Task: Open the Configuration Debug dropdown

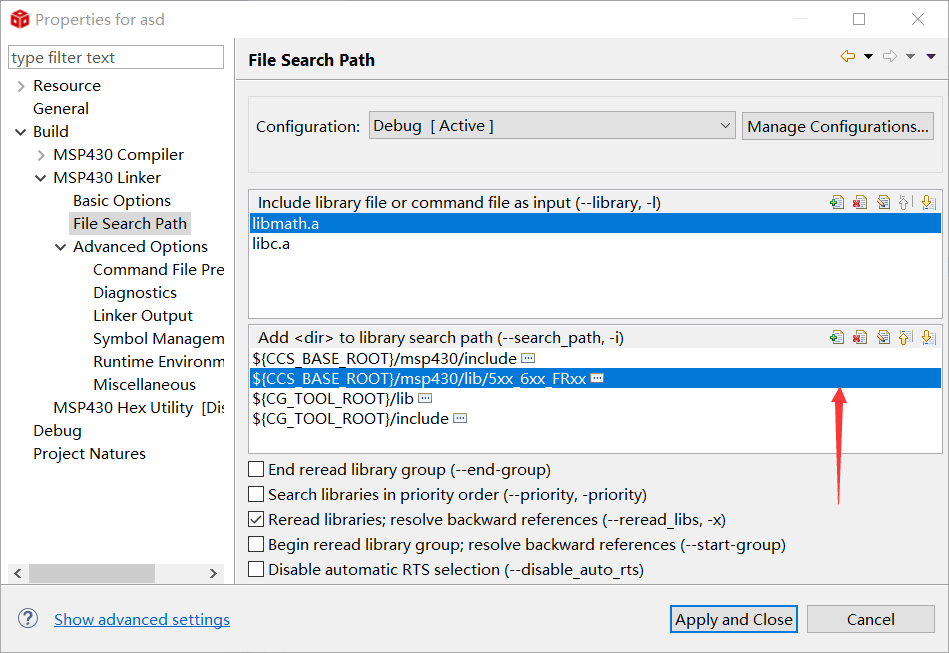Action: click(552, 126)
